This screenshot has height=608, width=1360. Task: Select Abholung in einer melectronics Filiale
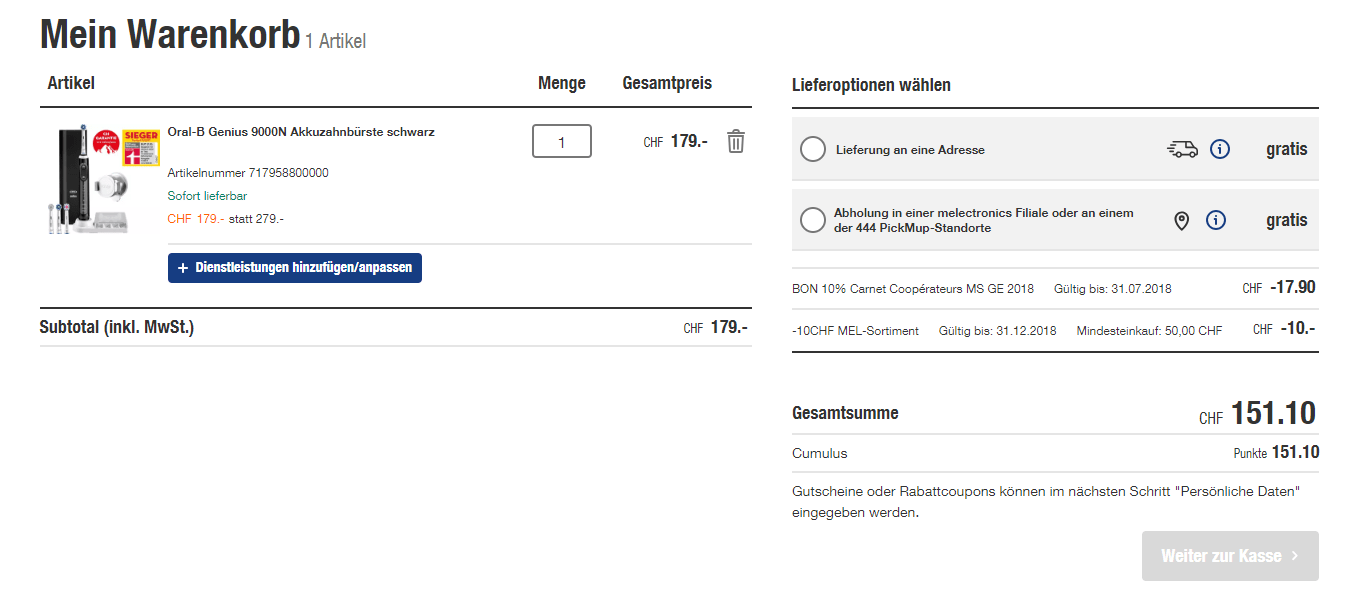(813, 220)
